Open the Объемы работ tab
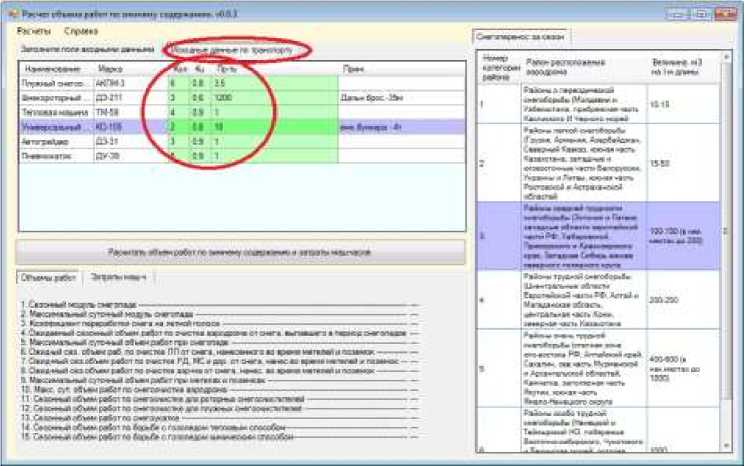744x466 pixels. click(x=48, y=277)
